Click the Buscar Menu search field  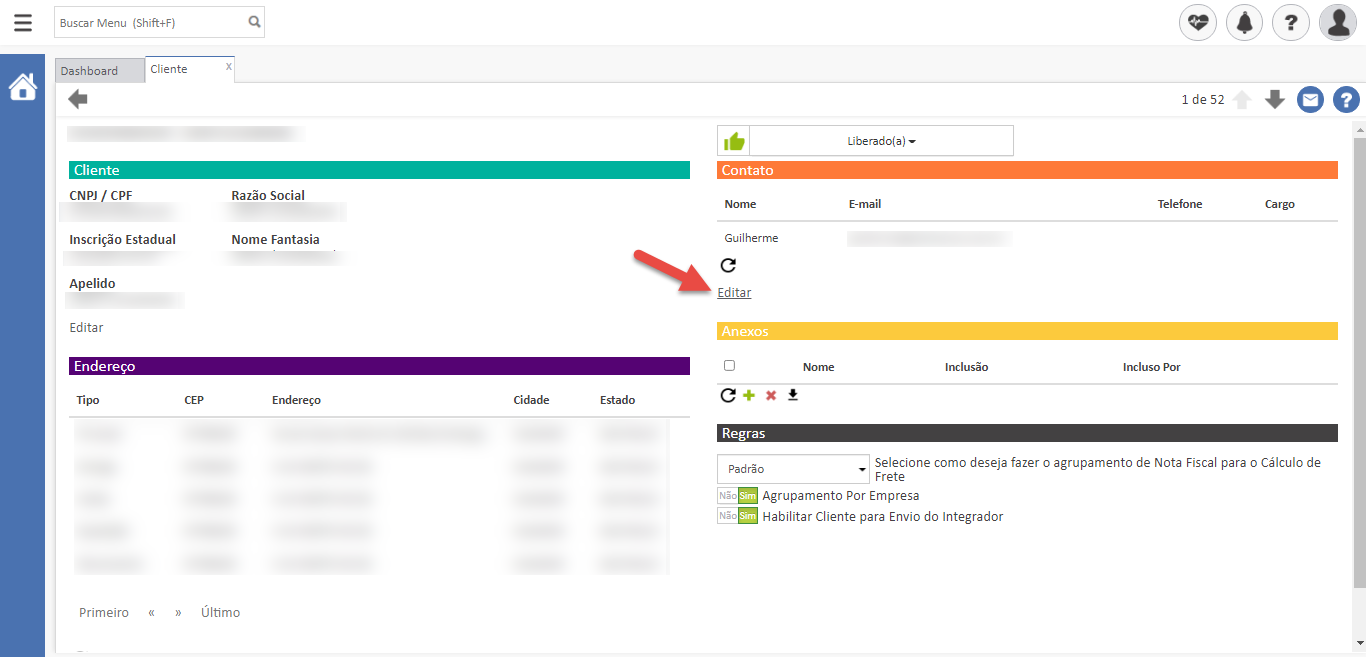150,22
